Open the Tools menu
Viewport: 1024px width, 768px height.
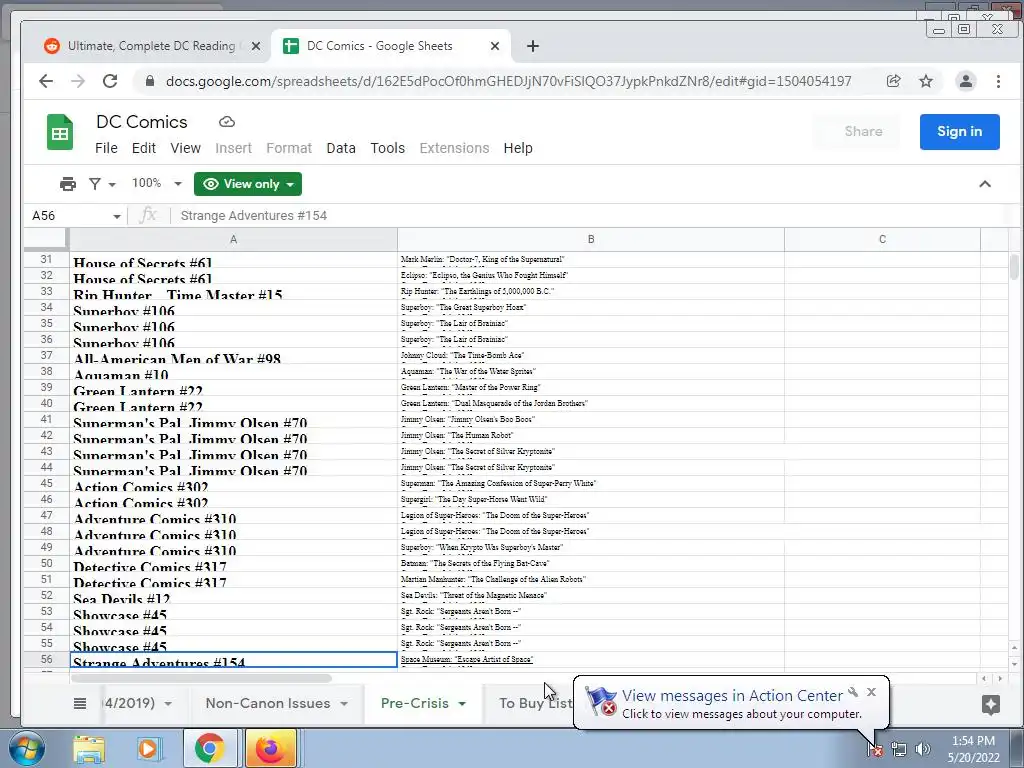pos(388,148)
